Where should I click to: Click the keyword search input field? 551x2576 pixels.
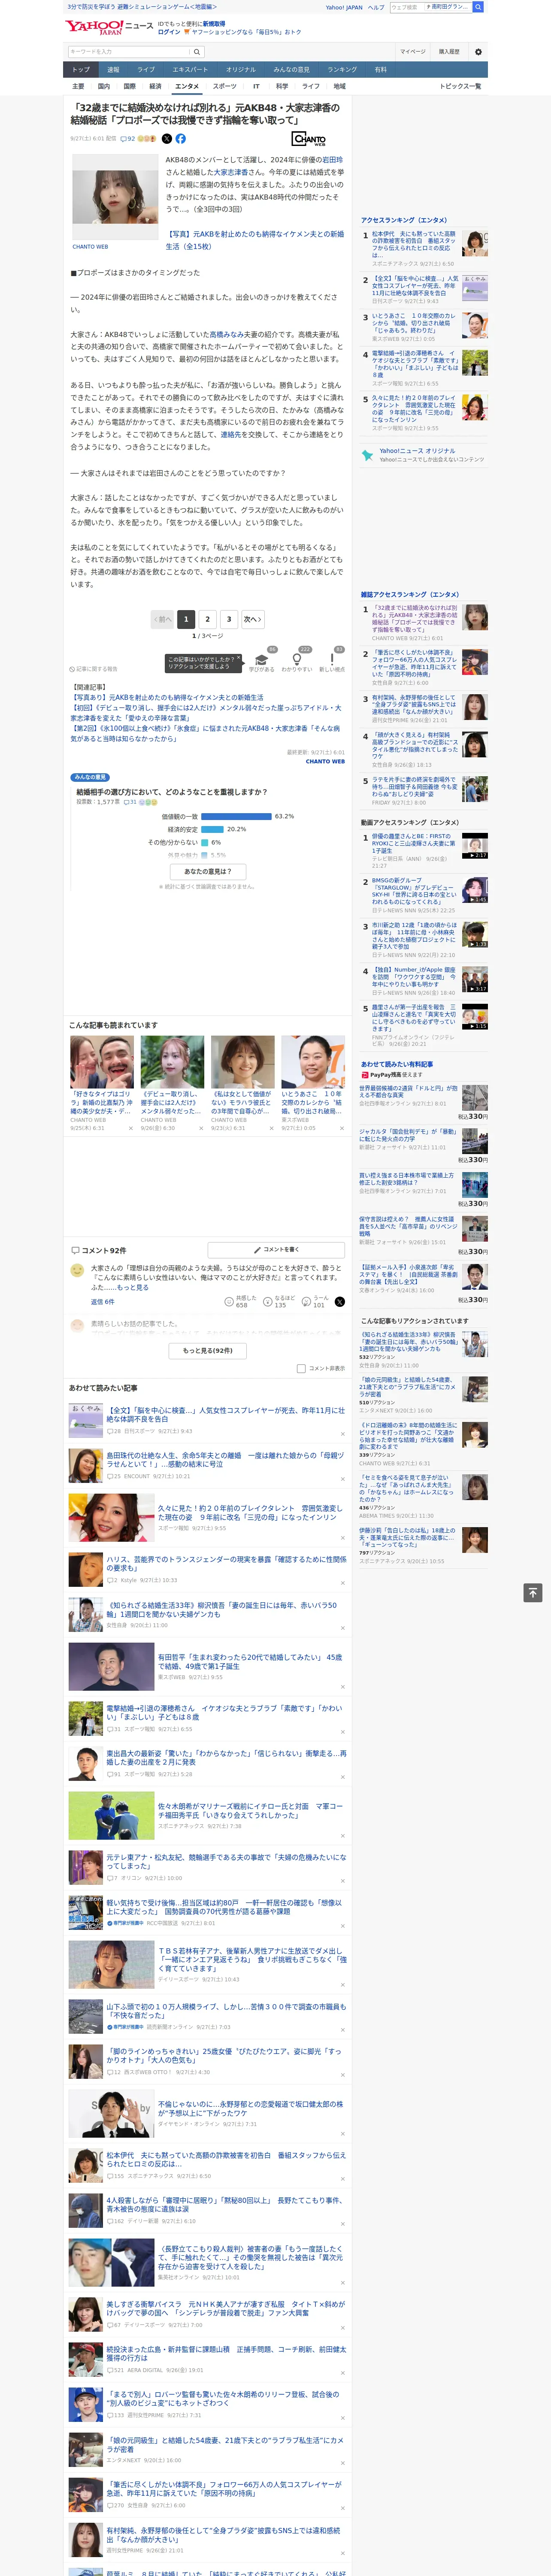(129, 51)
